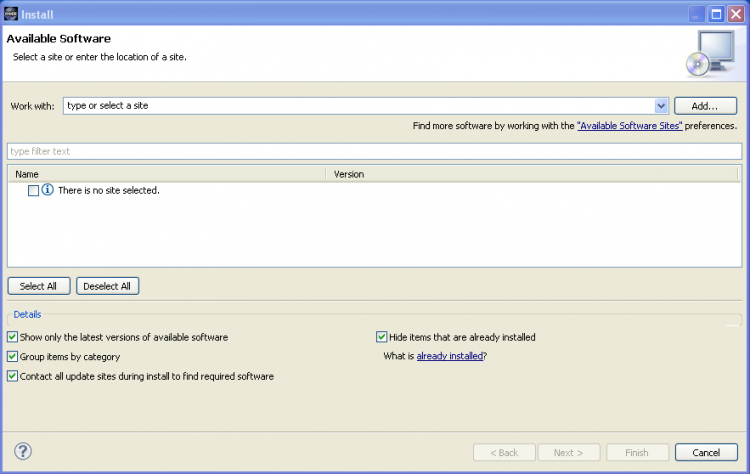This screenshot has width=750, height=474.
Task: Sort list by the Name column header
Action: [165, 174]
